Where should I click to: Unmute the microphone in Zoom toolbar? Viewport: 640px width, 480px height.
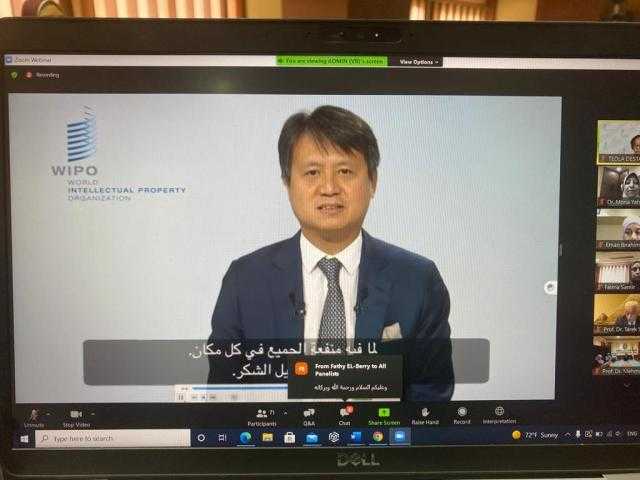[x=34, y=418]
